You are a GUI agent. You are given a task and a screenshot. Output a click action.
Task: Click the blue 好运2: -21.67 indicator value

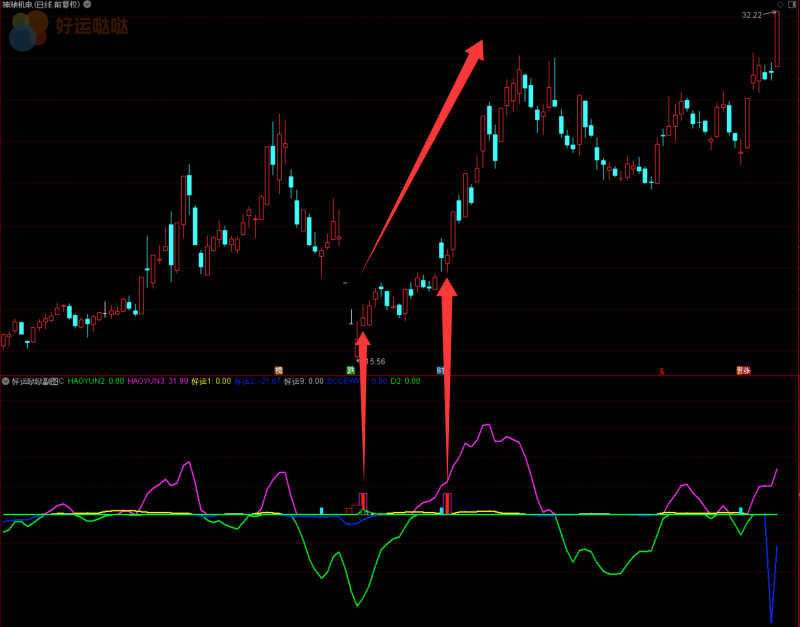(x=257, y=381)
